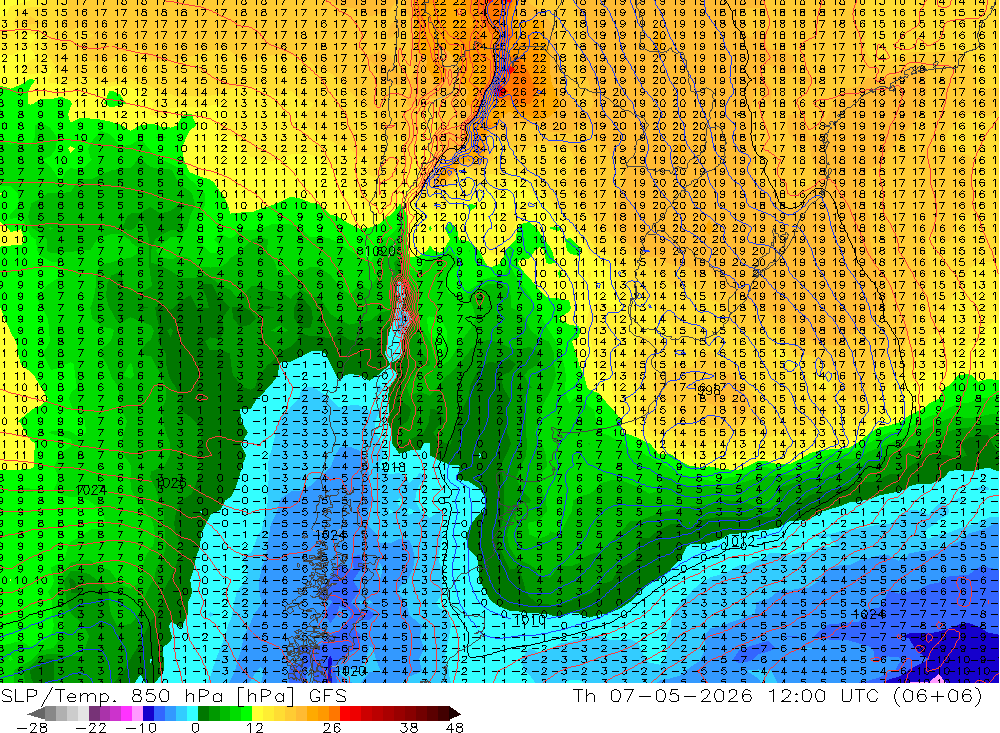This screenshot has height=733, width=1000.
Task: Pick the dark blue swatch above the -10 label
Action: 148,713
